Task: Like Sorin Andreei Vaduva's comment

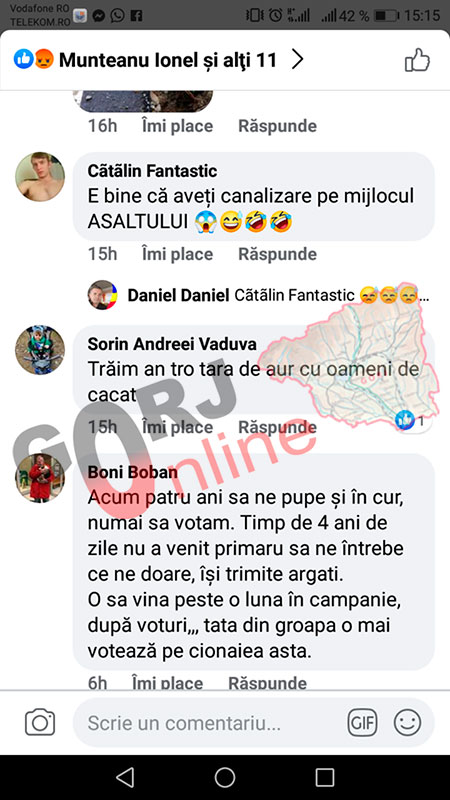Action: [x=177, y=427]
